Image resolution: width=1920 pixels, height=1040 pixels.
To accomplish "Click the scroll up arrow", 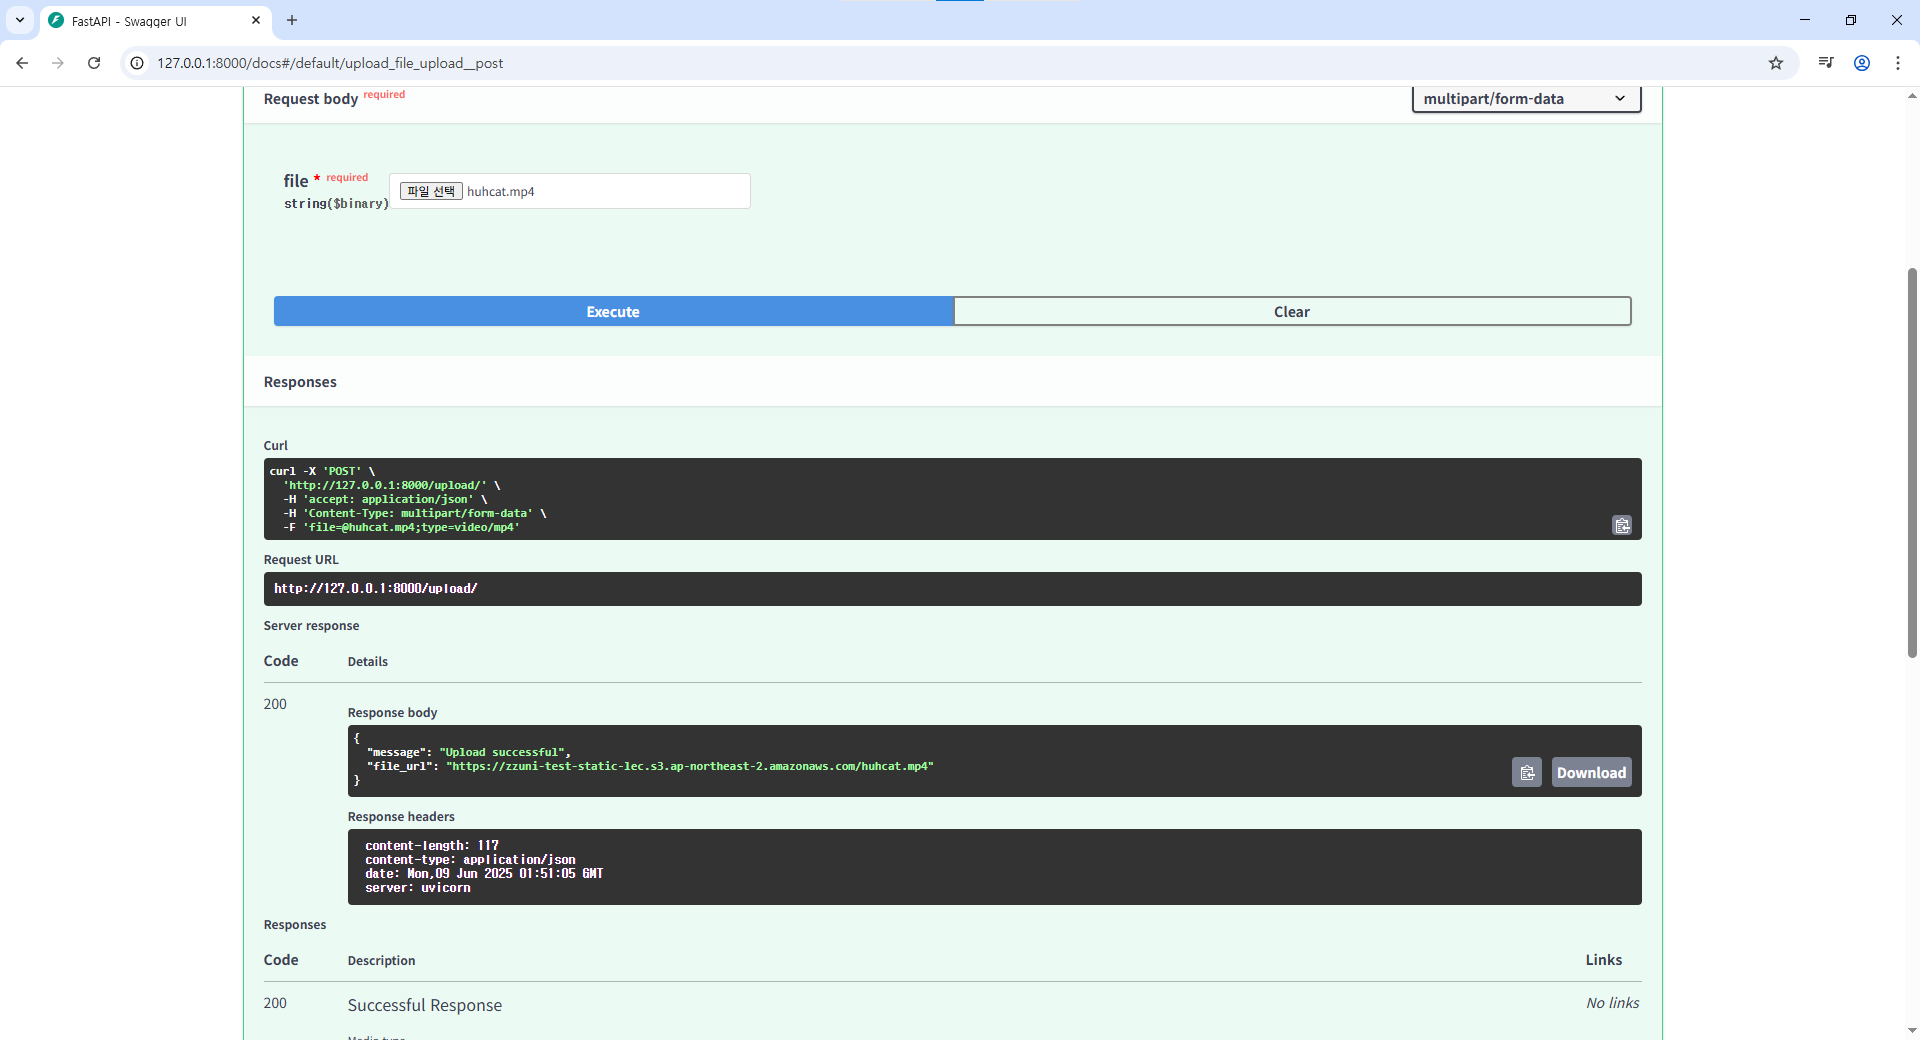I will tap(1912, 96).
